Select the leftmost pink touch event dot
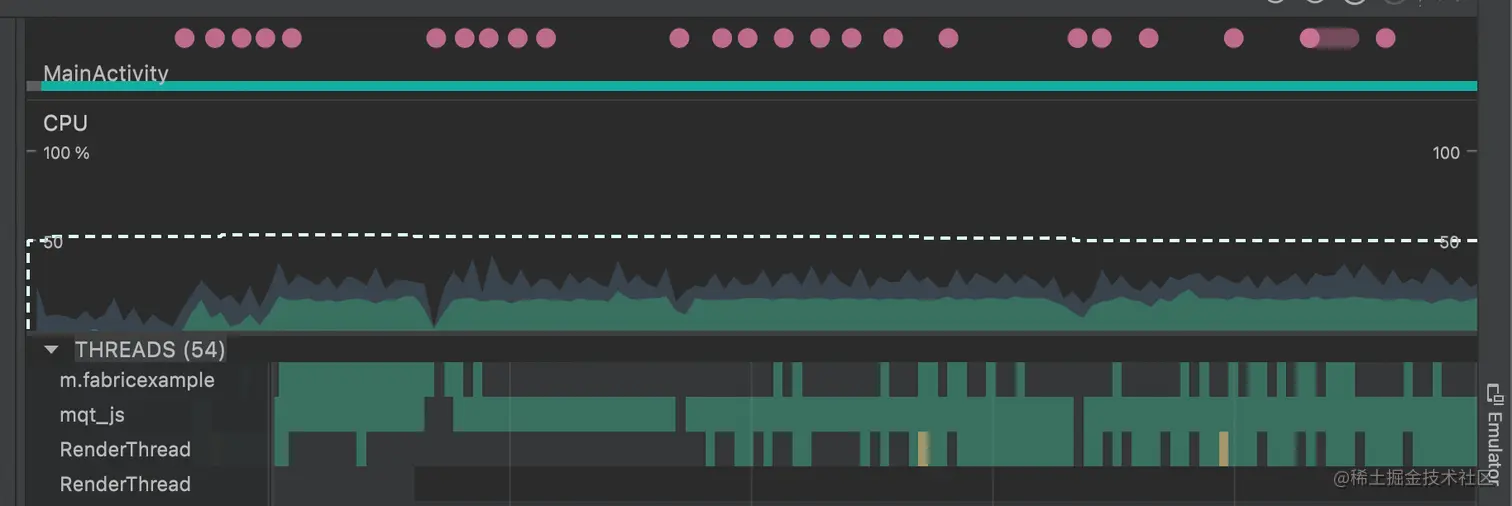 (184, 38)
